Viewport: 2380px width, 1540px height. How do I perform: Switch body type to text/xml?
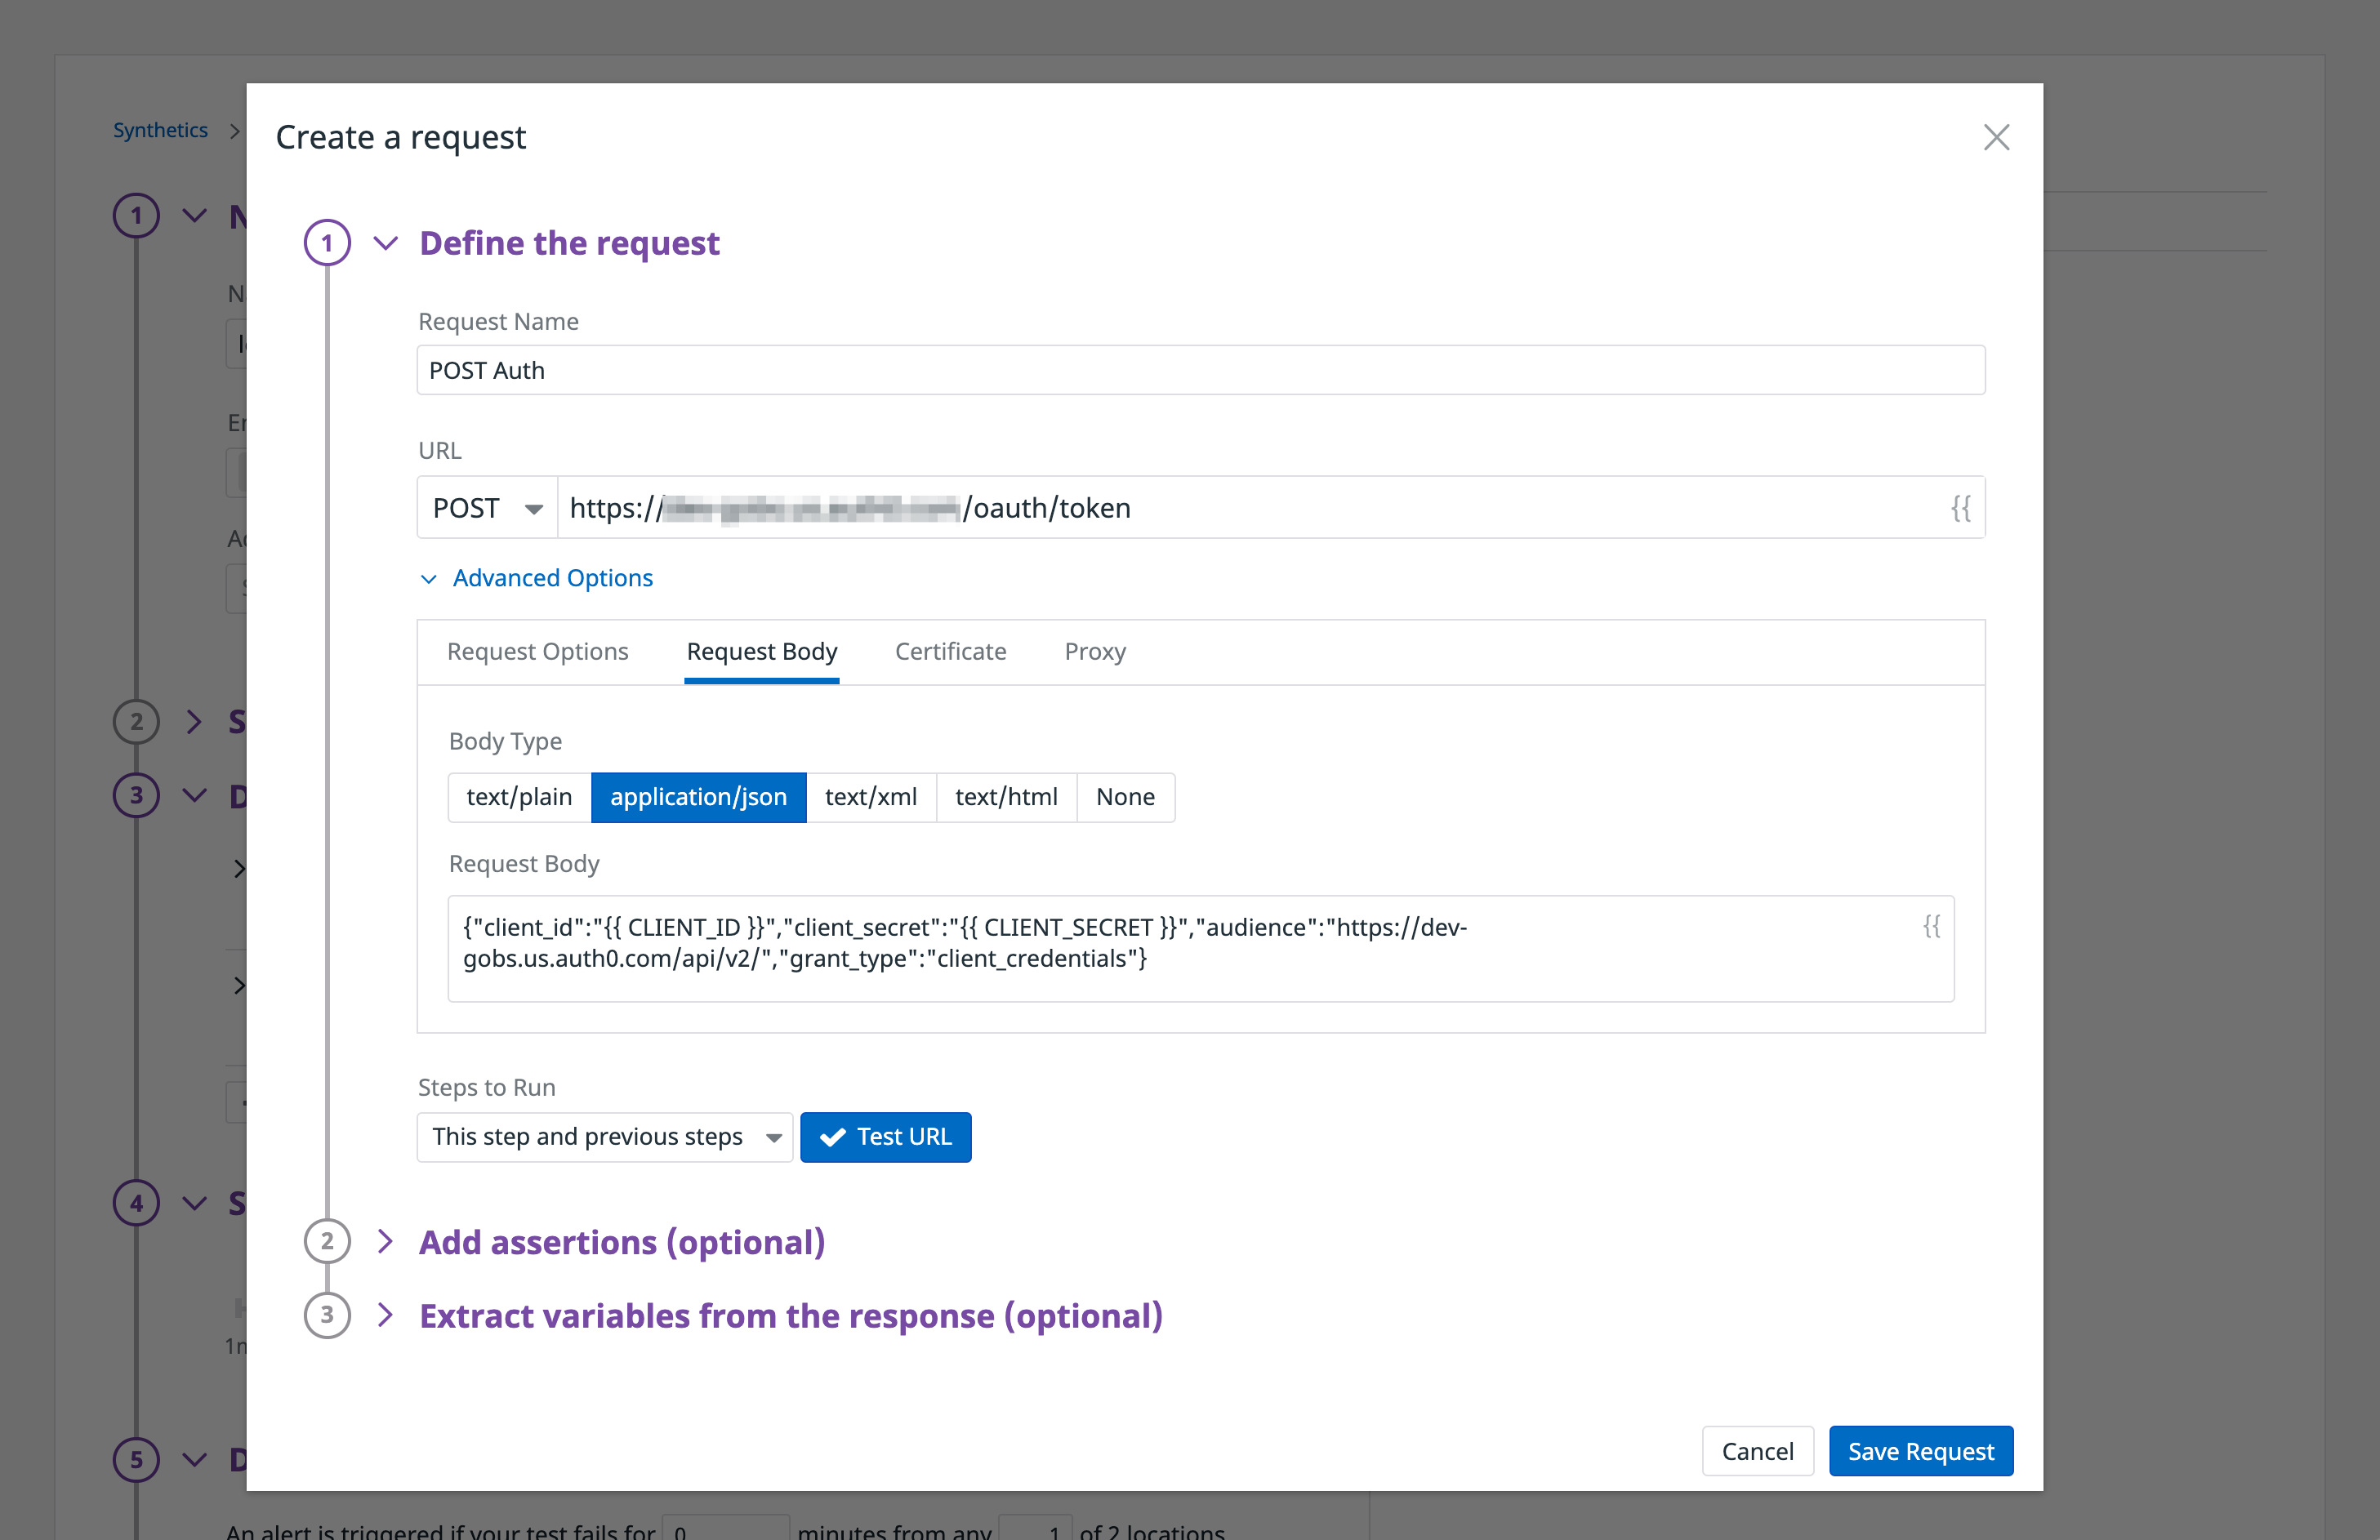pos(871,797)
